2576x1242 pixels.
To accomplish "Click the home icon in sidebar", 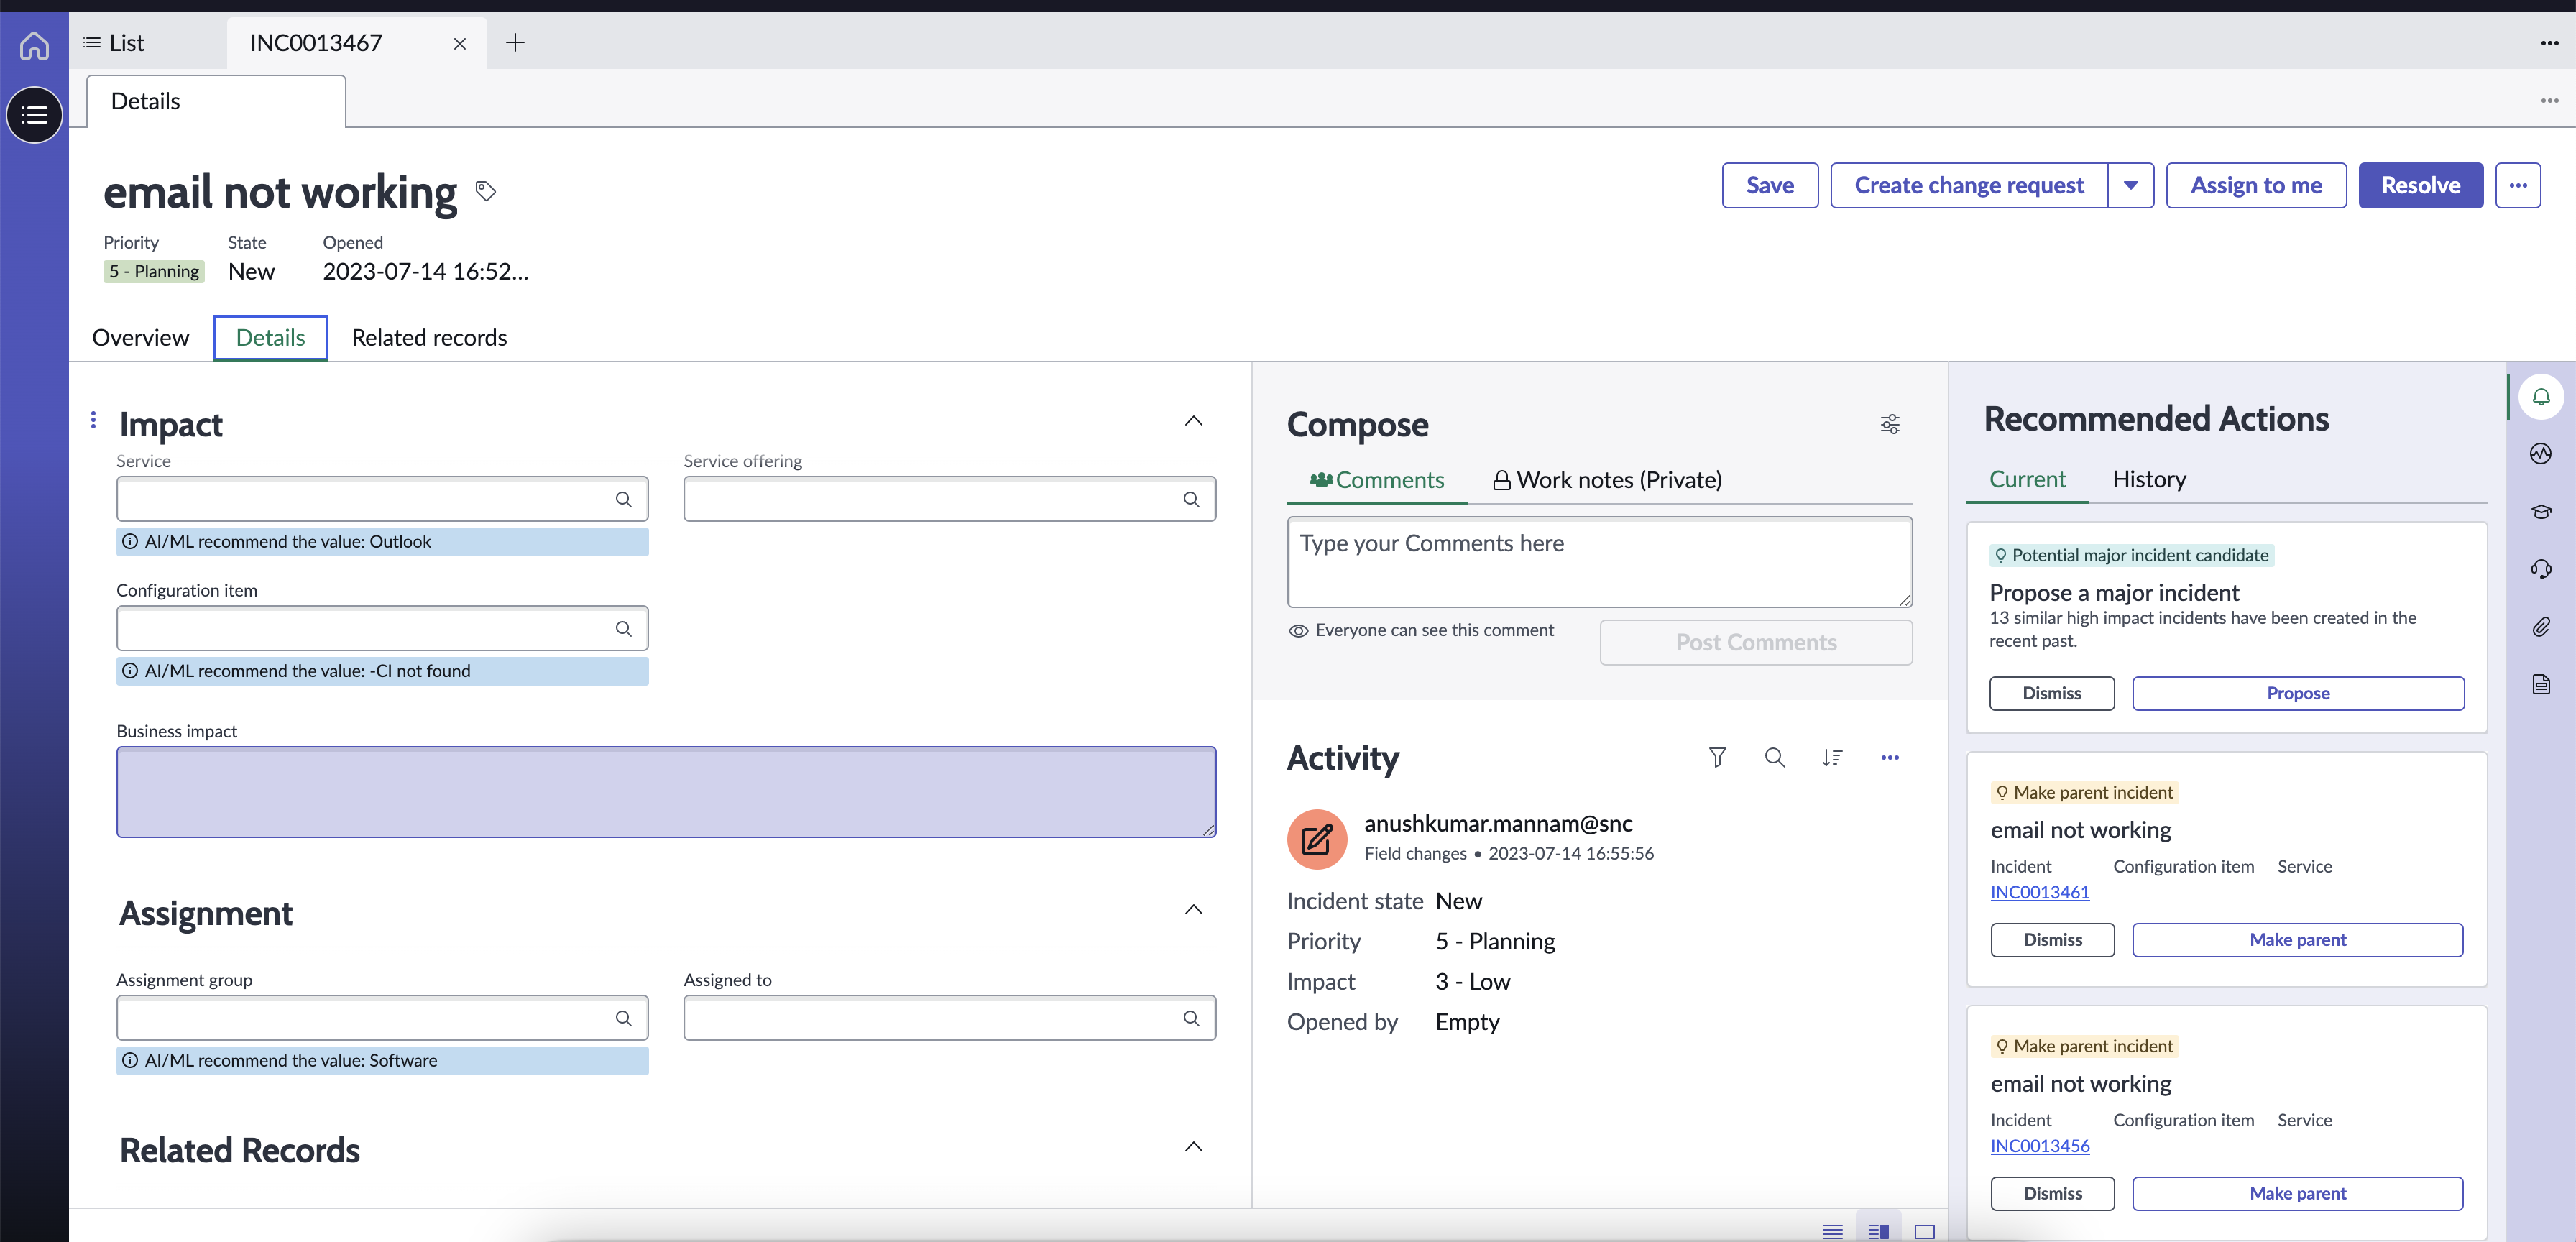I will pos(34,46).
